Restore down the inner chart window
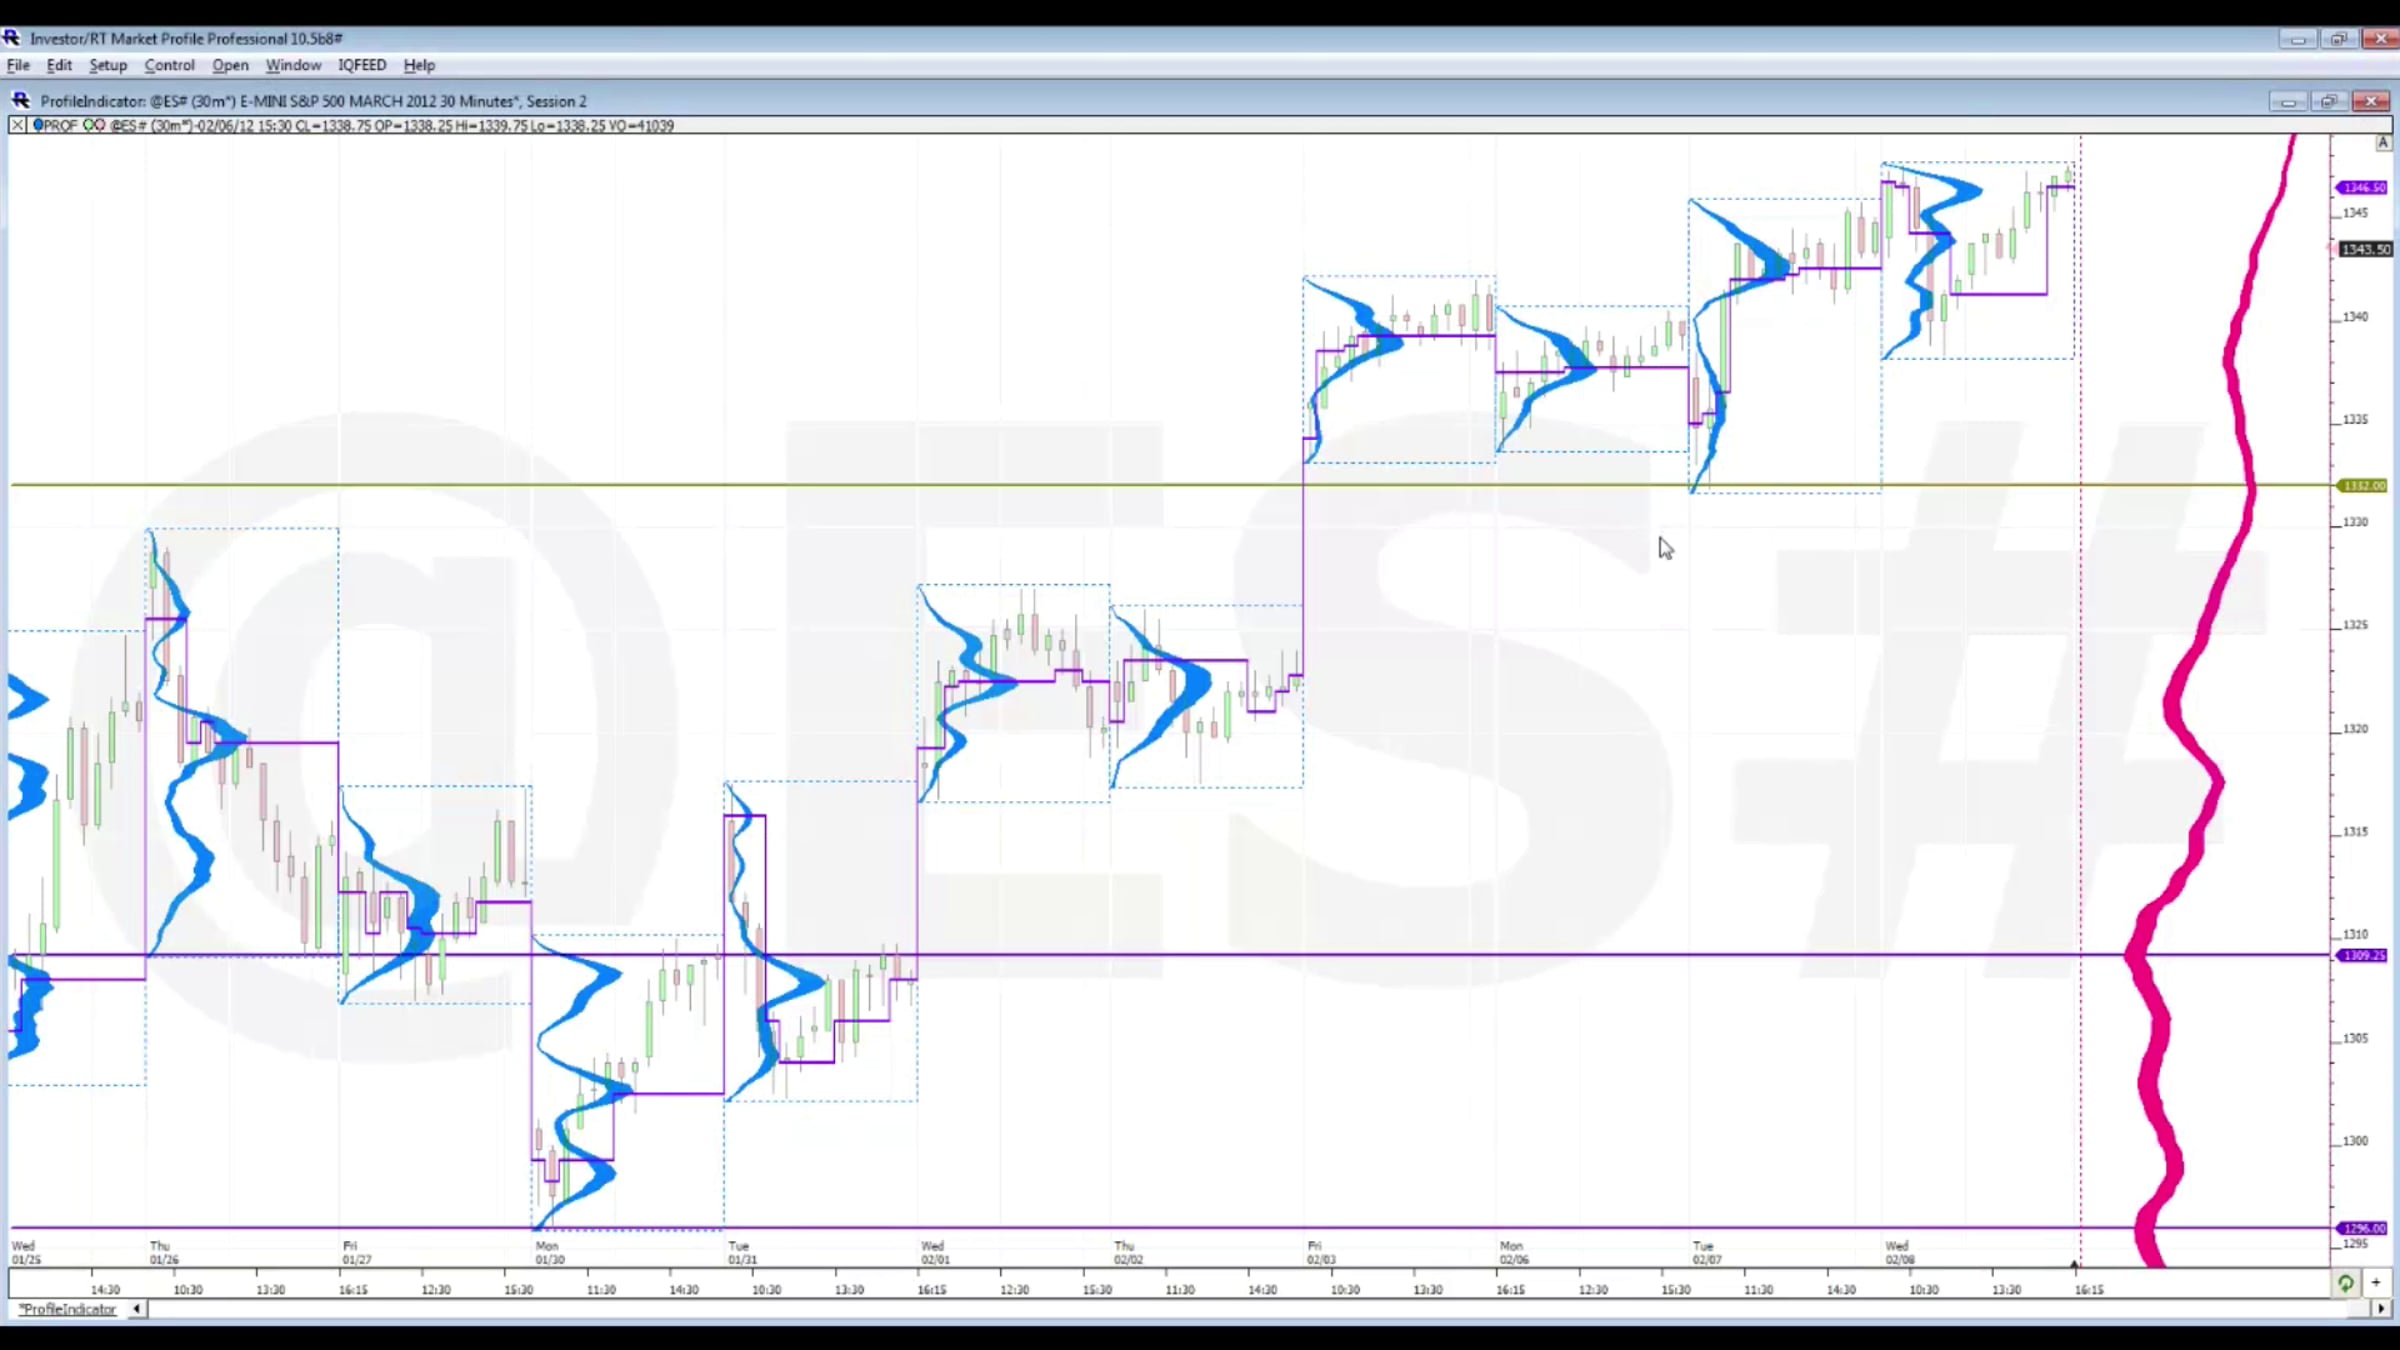 [2329, 102]
